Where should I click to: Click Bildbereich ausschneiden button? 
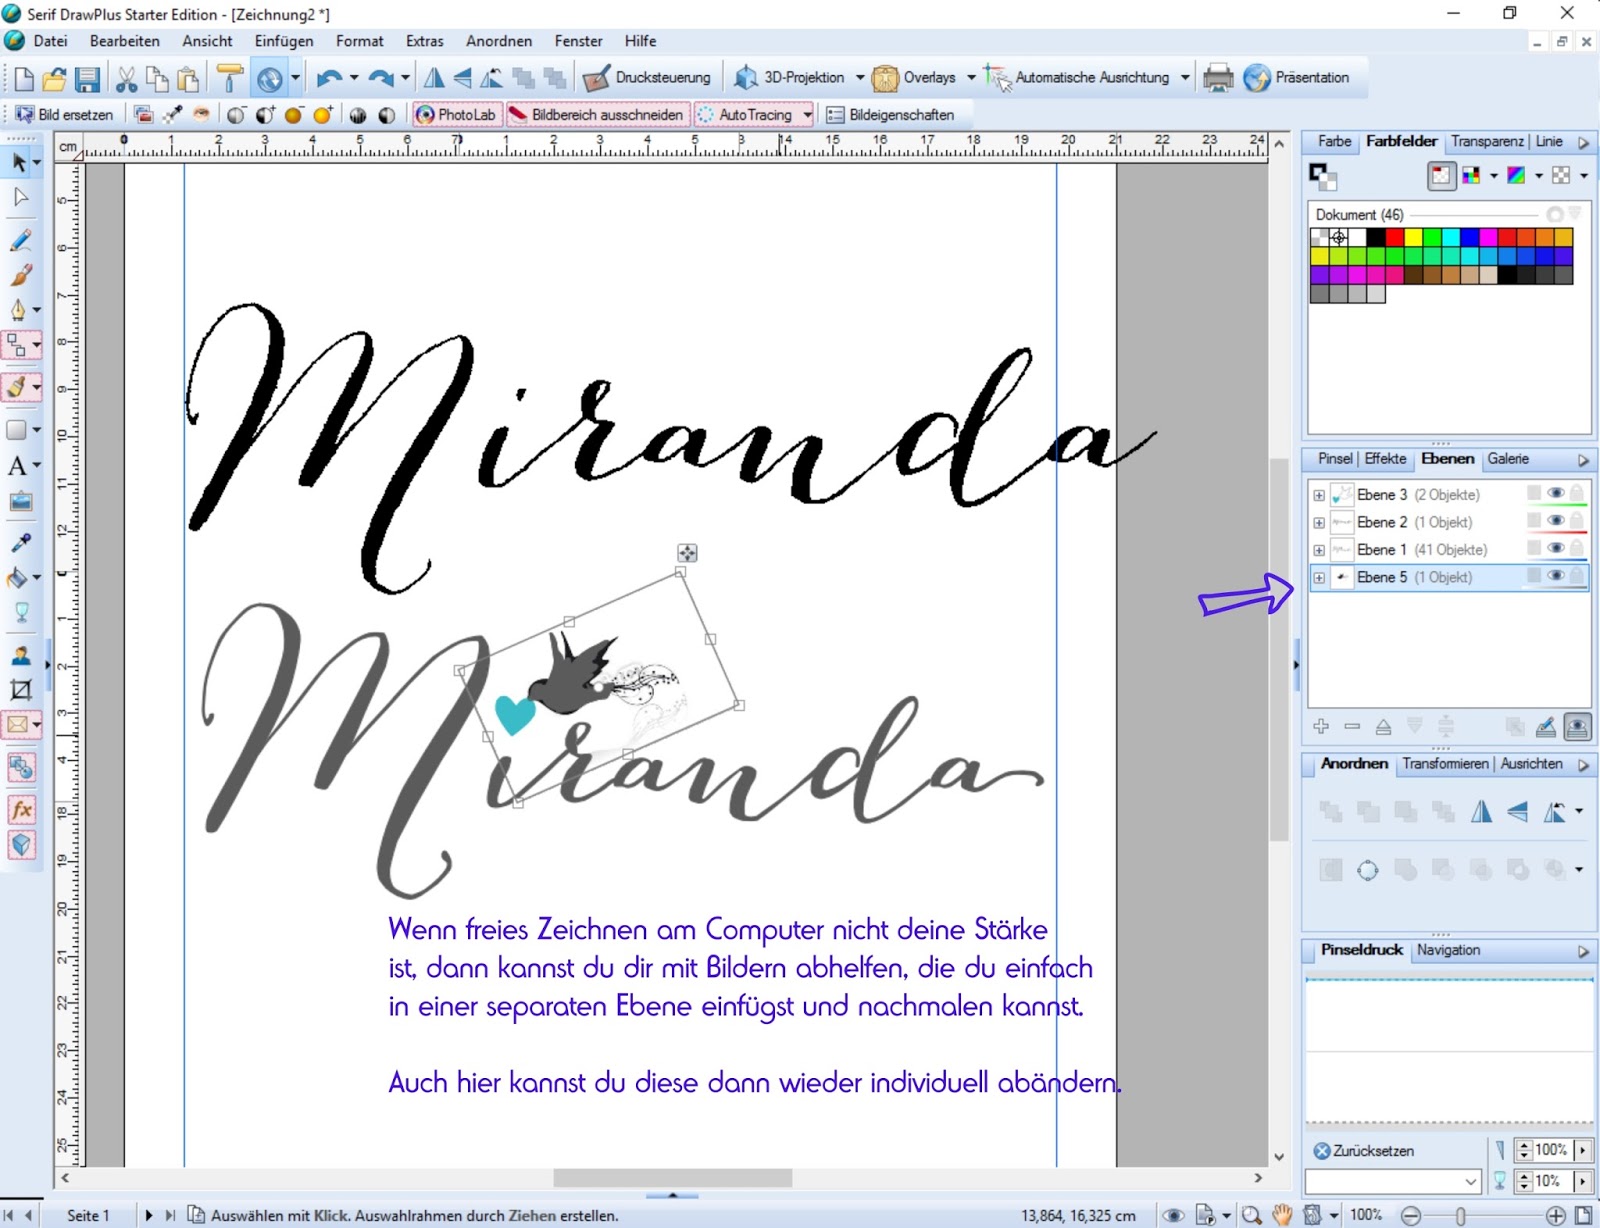tap(596, 115)
